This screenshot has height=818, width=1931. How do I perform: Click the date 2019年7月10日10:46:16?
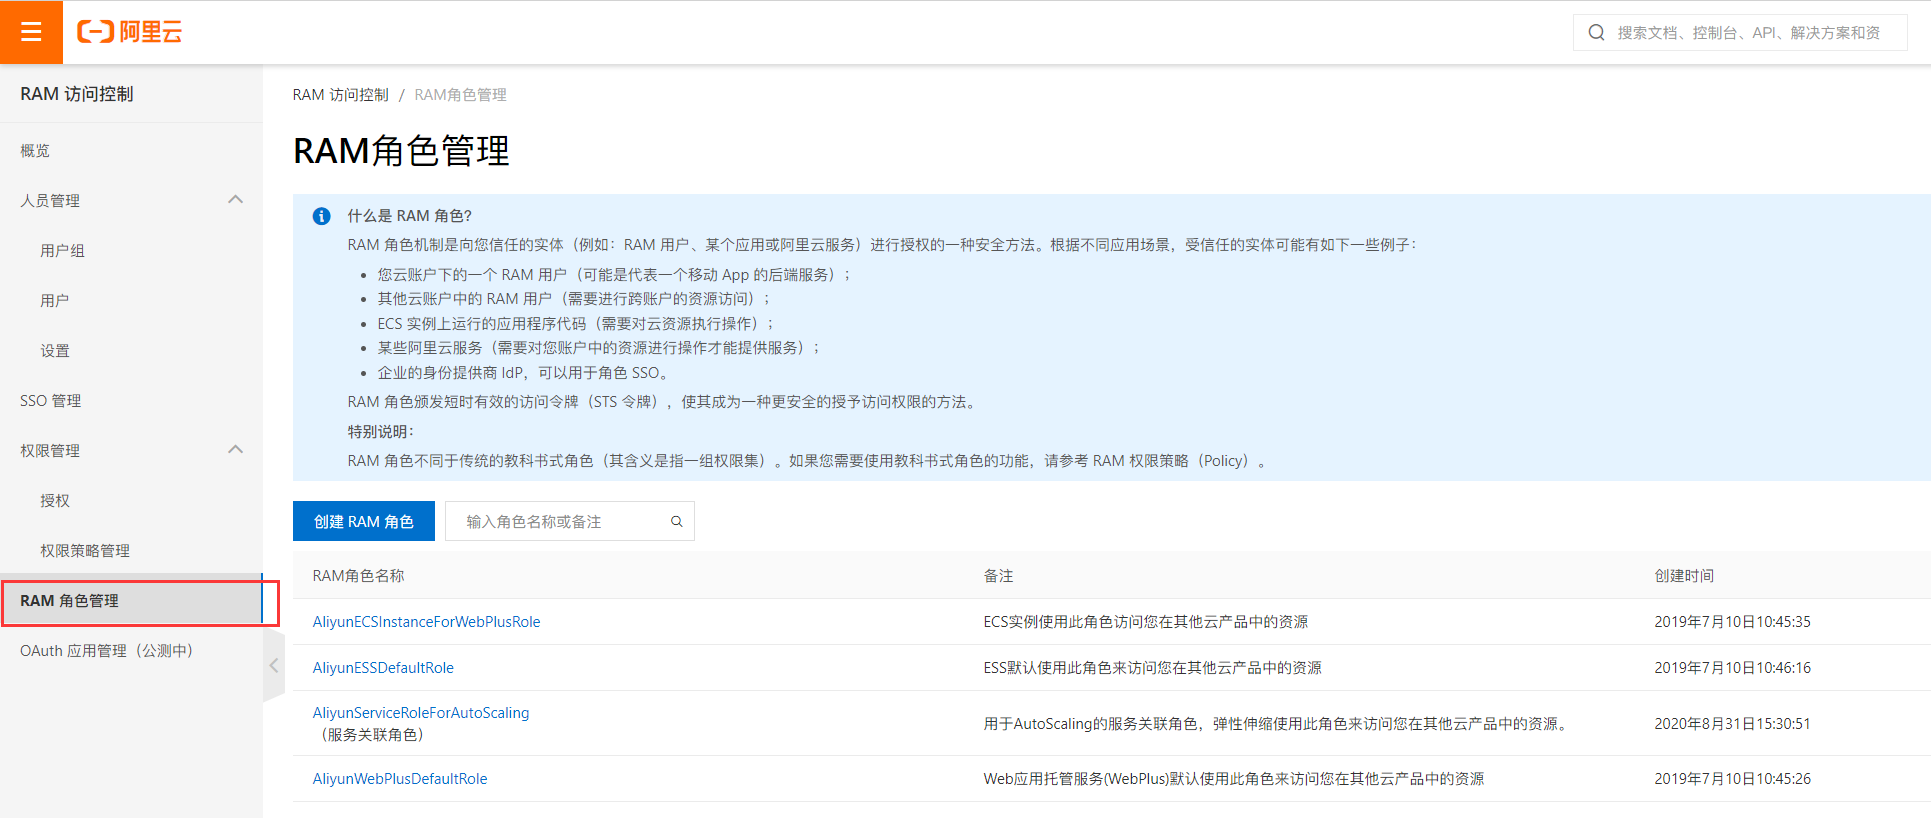pos(1732,668)
